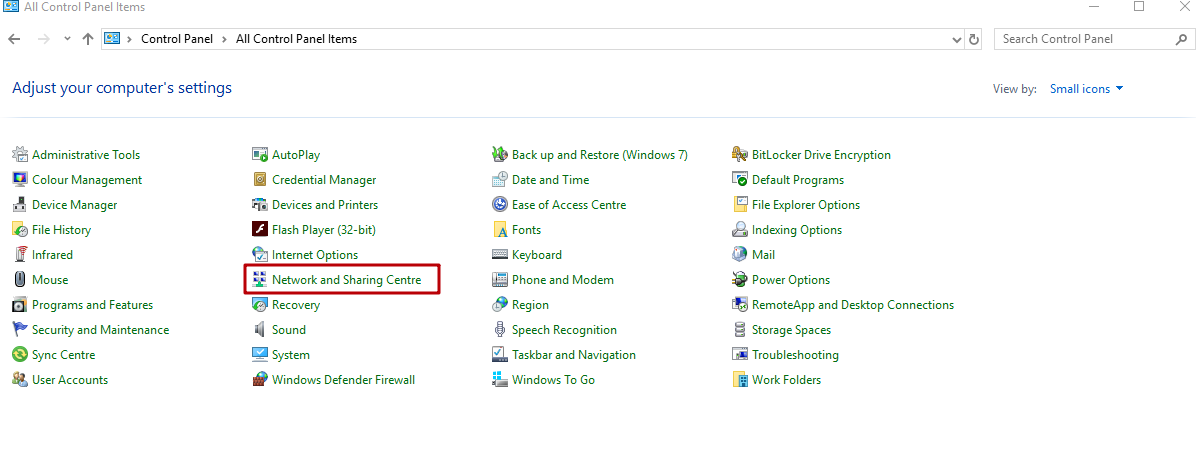Open the Programs and Features icon
1196x469 pixels.
point(20,305)
